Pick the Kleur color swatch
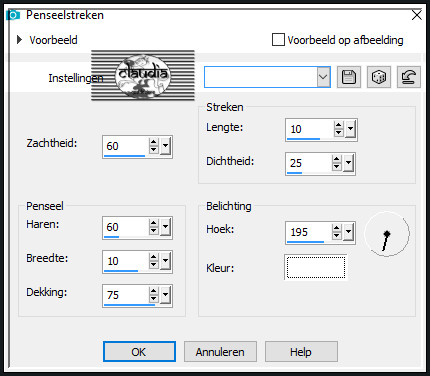The image size is (430, 376). [x=316, y=267]
